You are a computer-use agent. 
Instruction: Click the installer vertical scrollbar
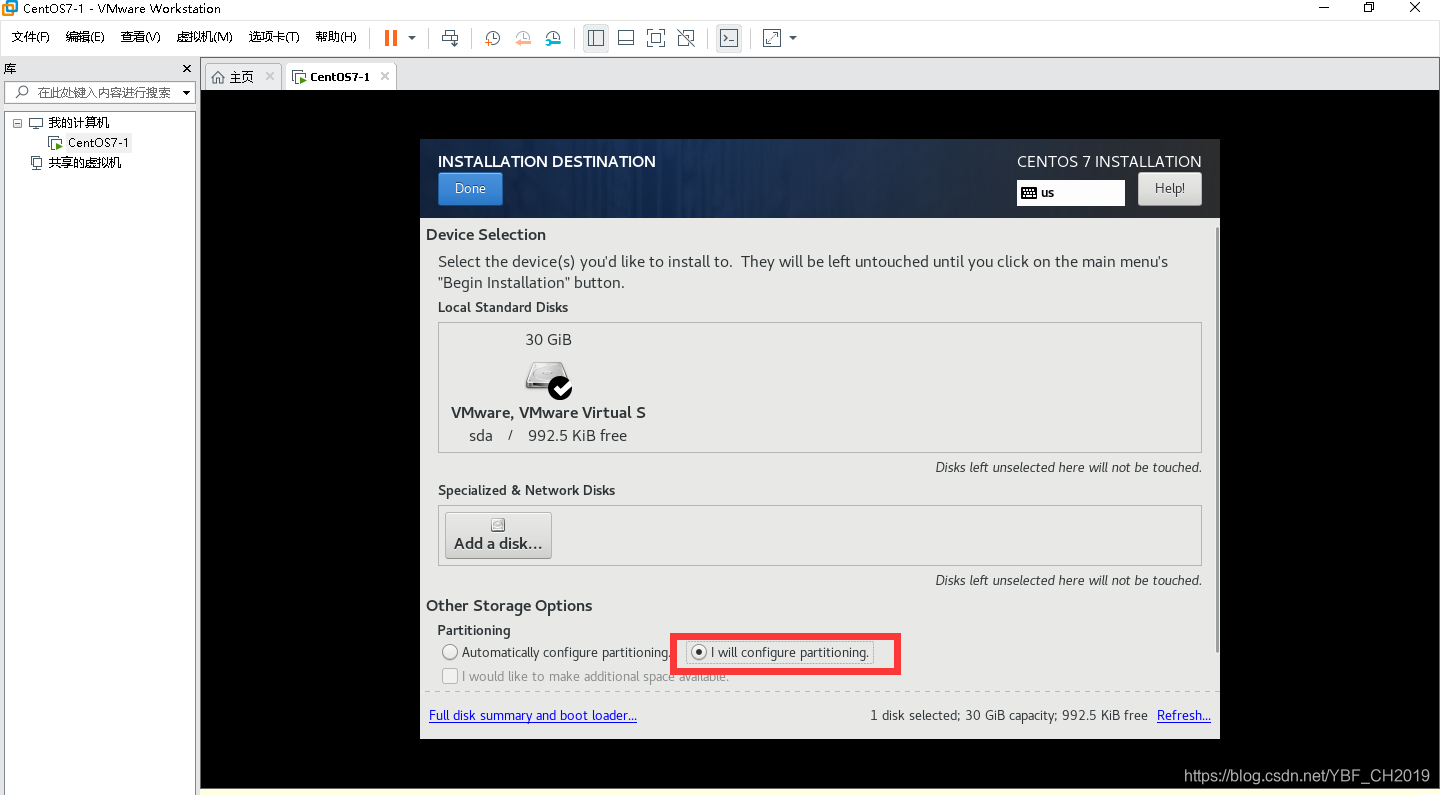1217,440
